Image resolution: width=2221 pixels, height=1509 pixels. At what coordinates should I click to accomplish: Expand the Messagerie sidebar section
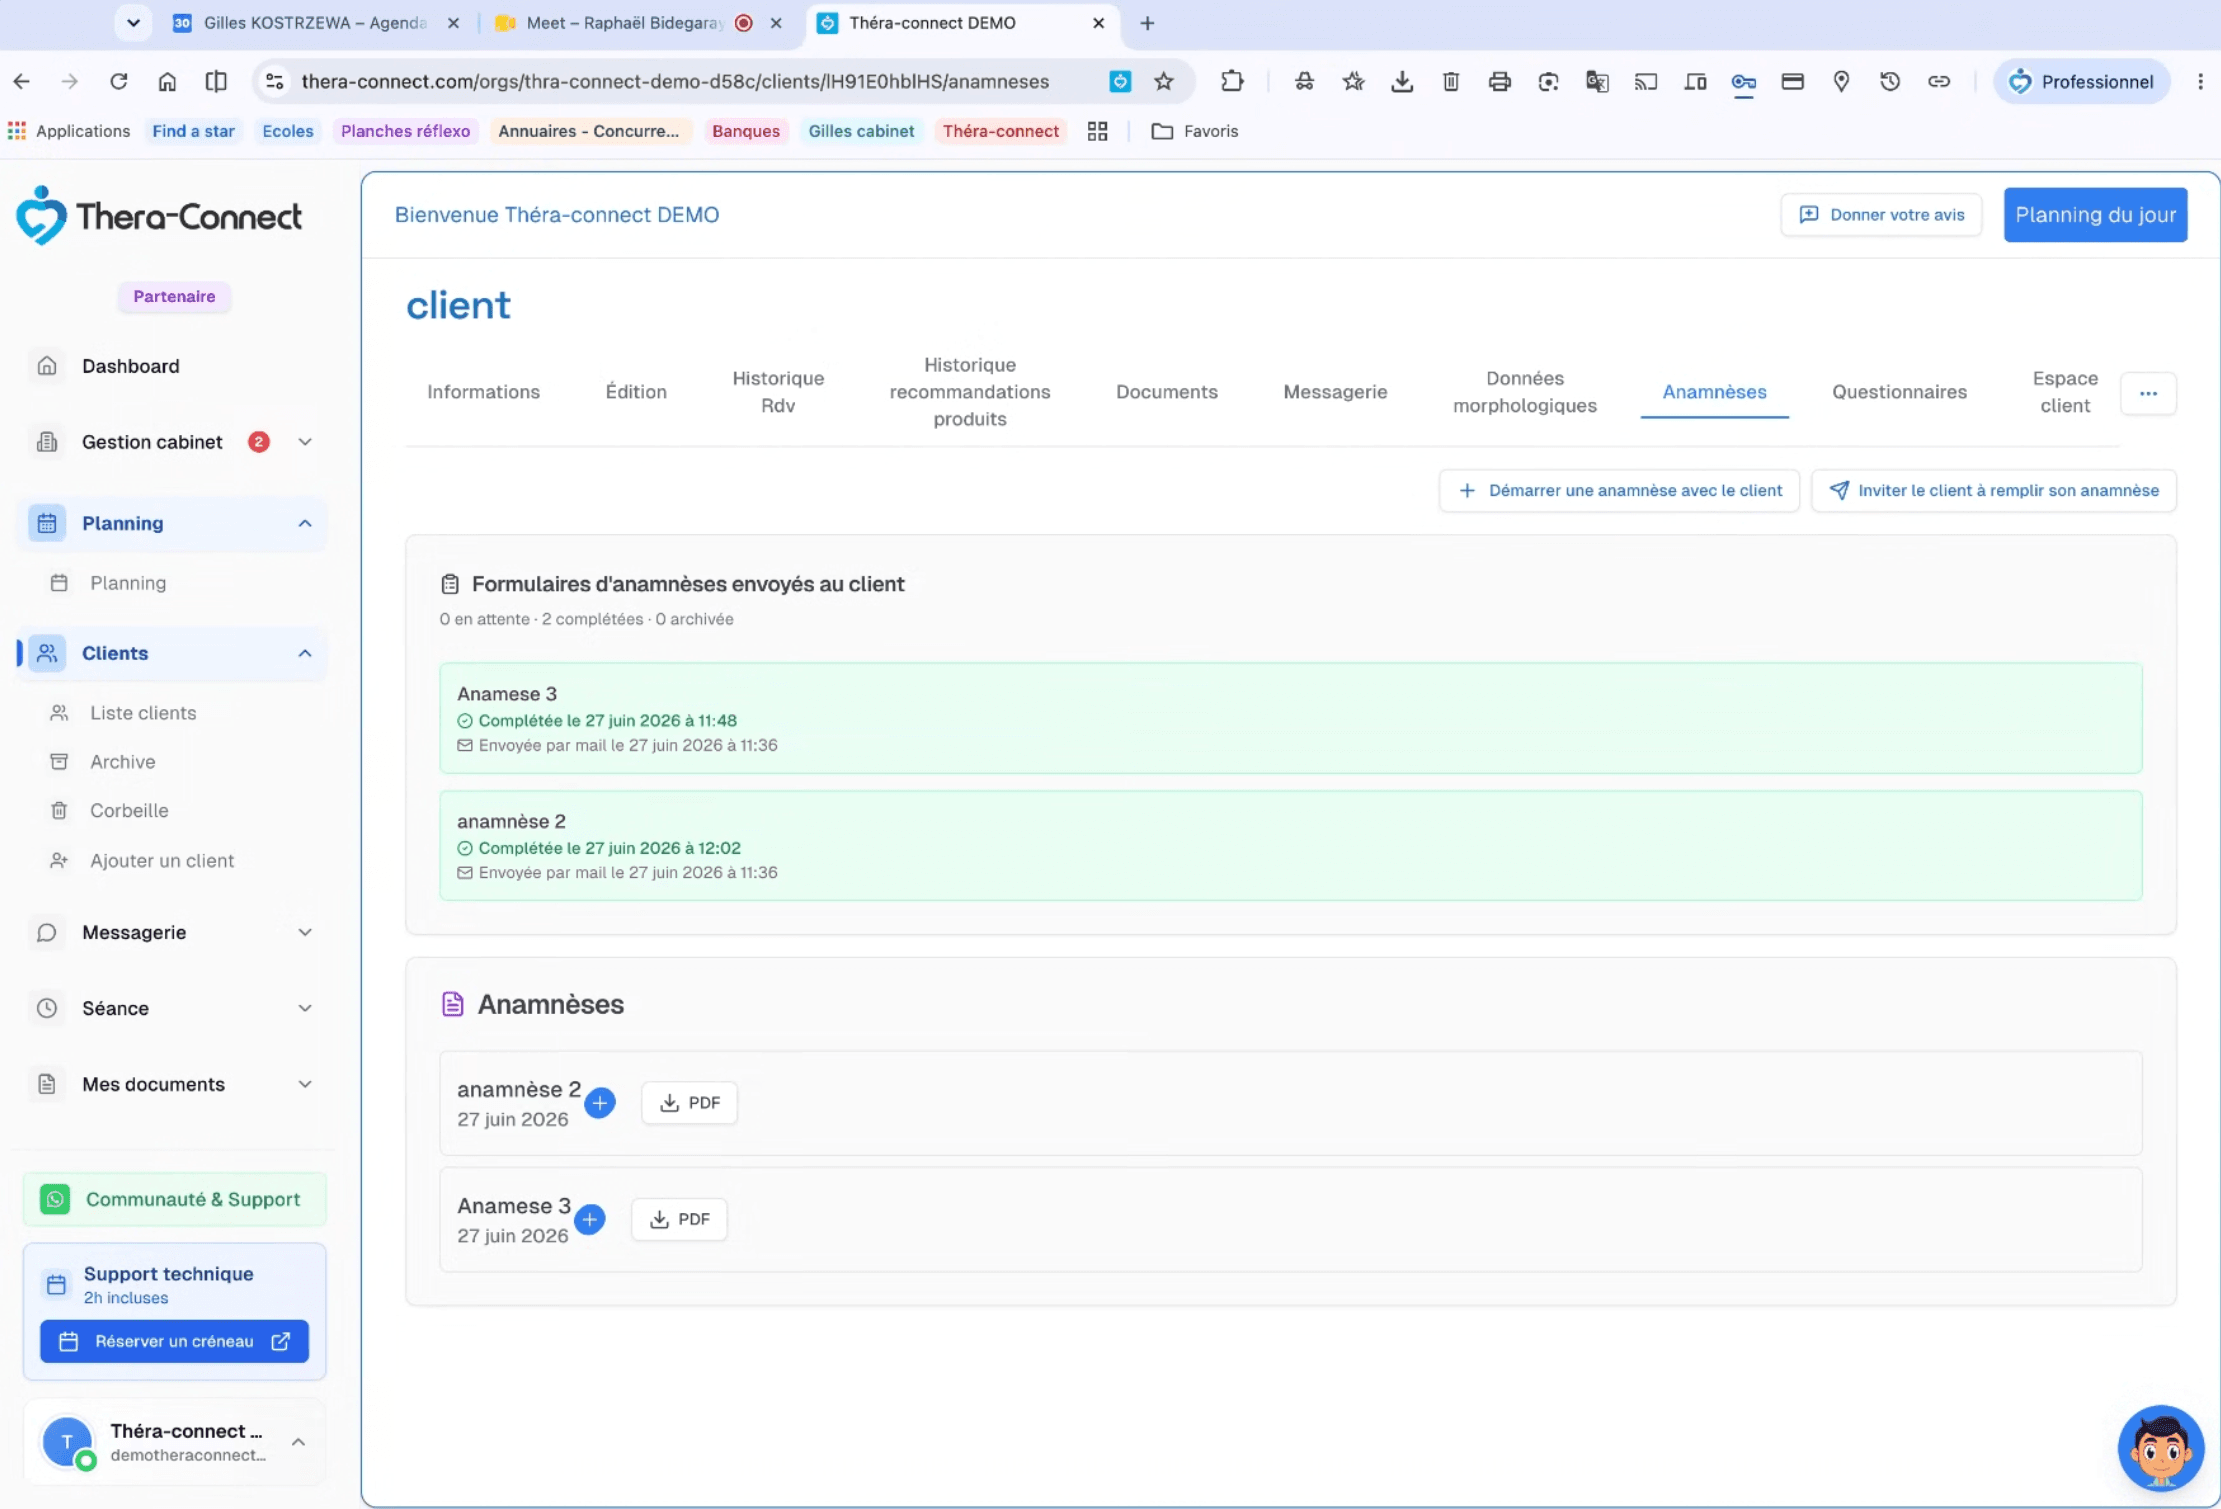(305, 932)
